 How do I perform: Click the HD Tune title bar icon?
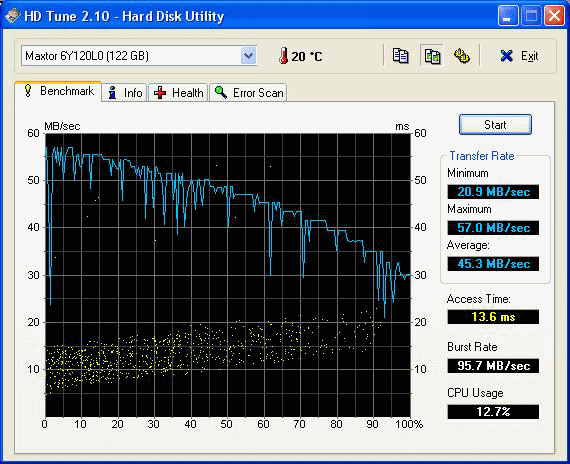(12, 16)
